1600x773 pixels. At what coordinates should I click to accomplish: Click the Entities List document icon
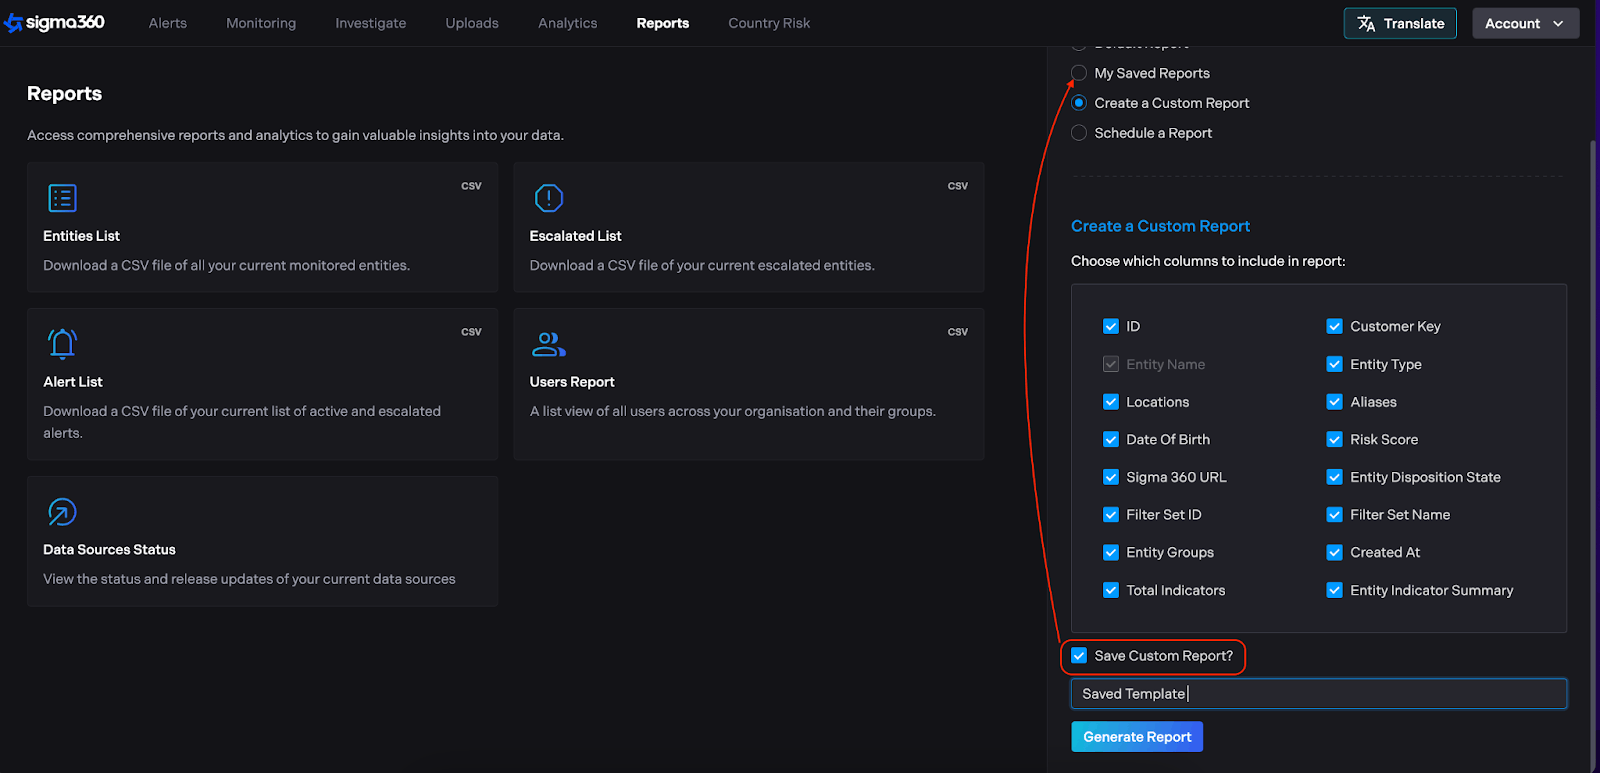[62, 198]
